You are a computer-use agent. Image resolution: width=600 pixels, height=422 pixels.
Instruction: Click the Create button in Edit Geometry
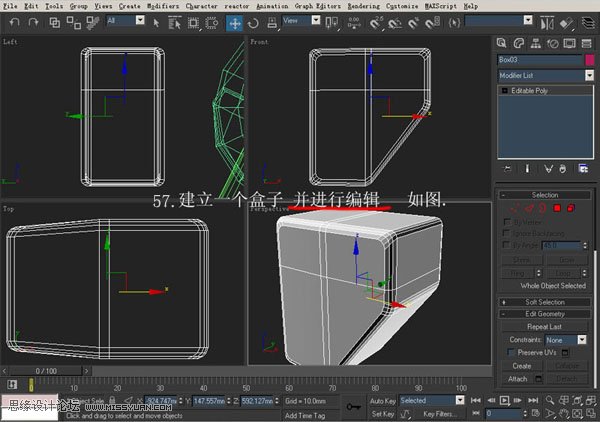(x=522, y=366)
